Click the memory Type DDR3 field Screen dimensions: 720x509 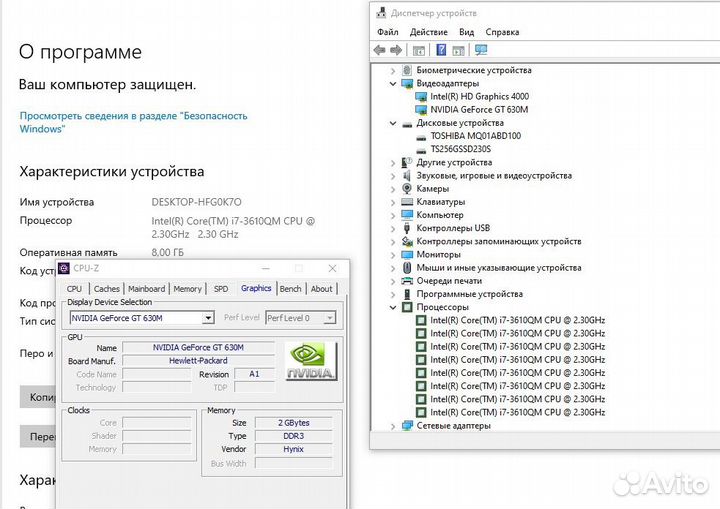pos(293,436)
